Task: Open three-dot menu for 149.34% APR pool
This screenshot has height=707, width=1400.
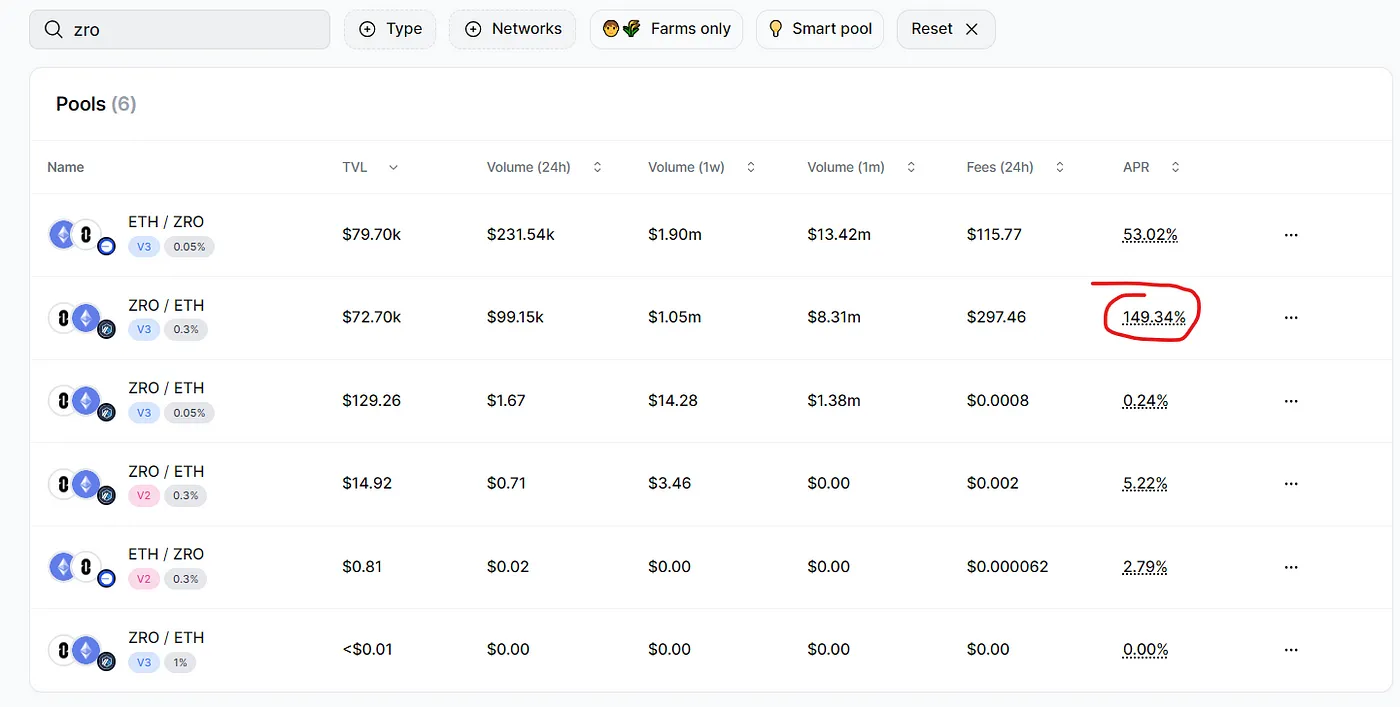Action: click(x=1290, y=318)
